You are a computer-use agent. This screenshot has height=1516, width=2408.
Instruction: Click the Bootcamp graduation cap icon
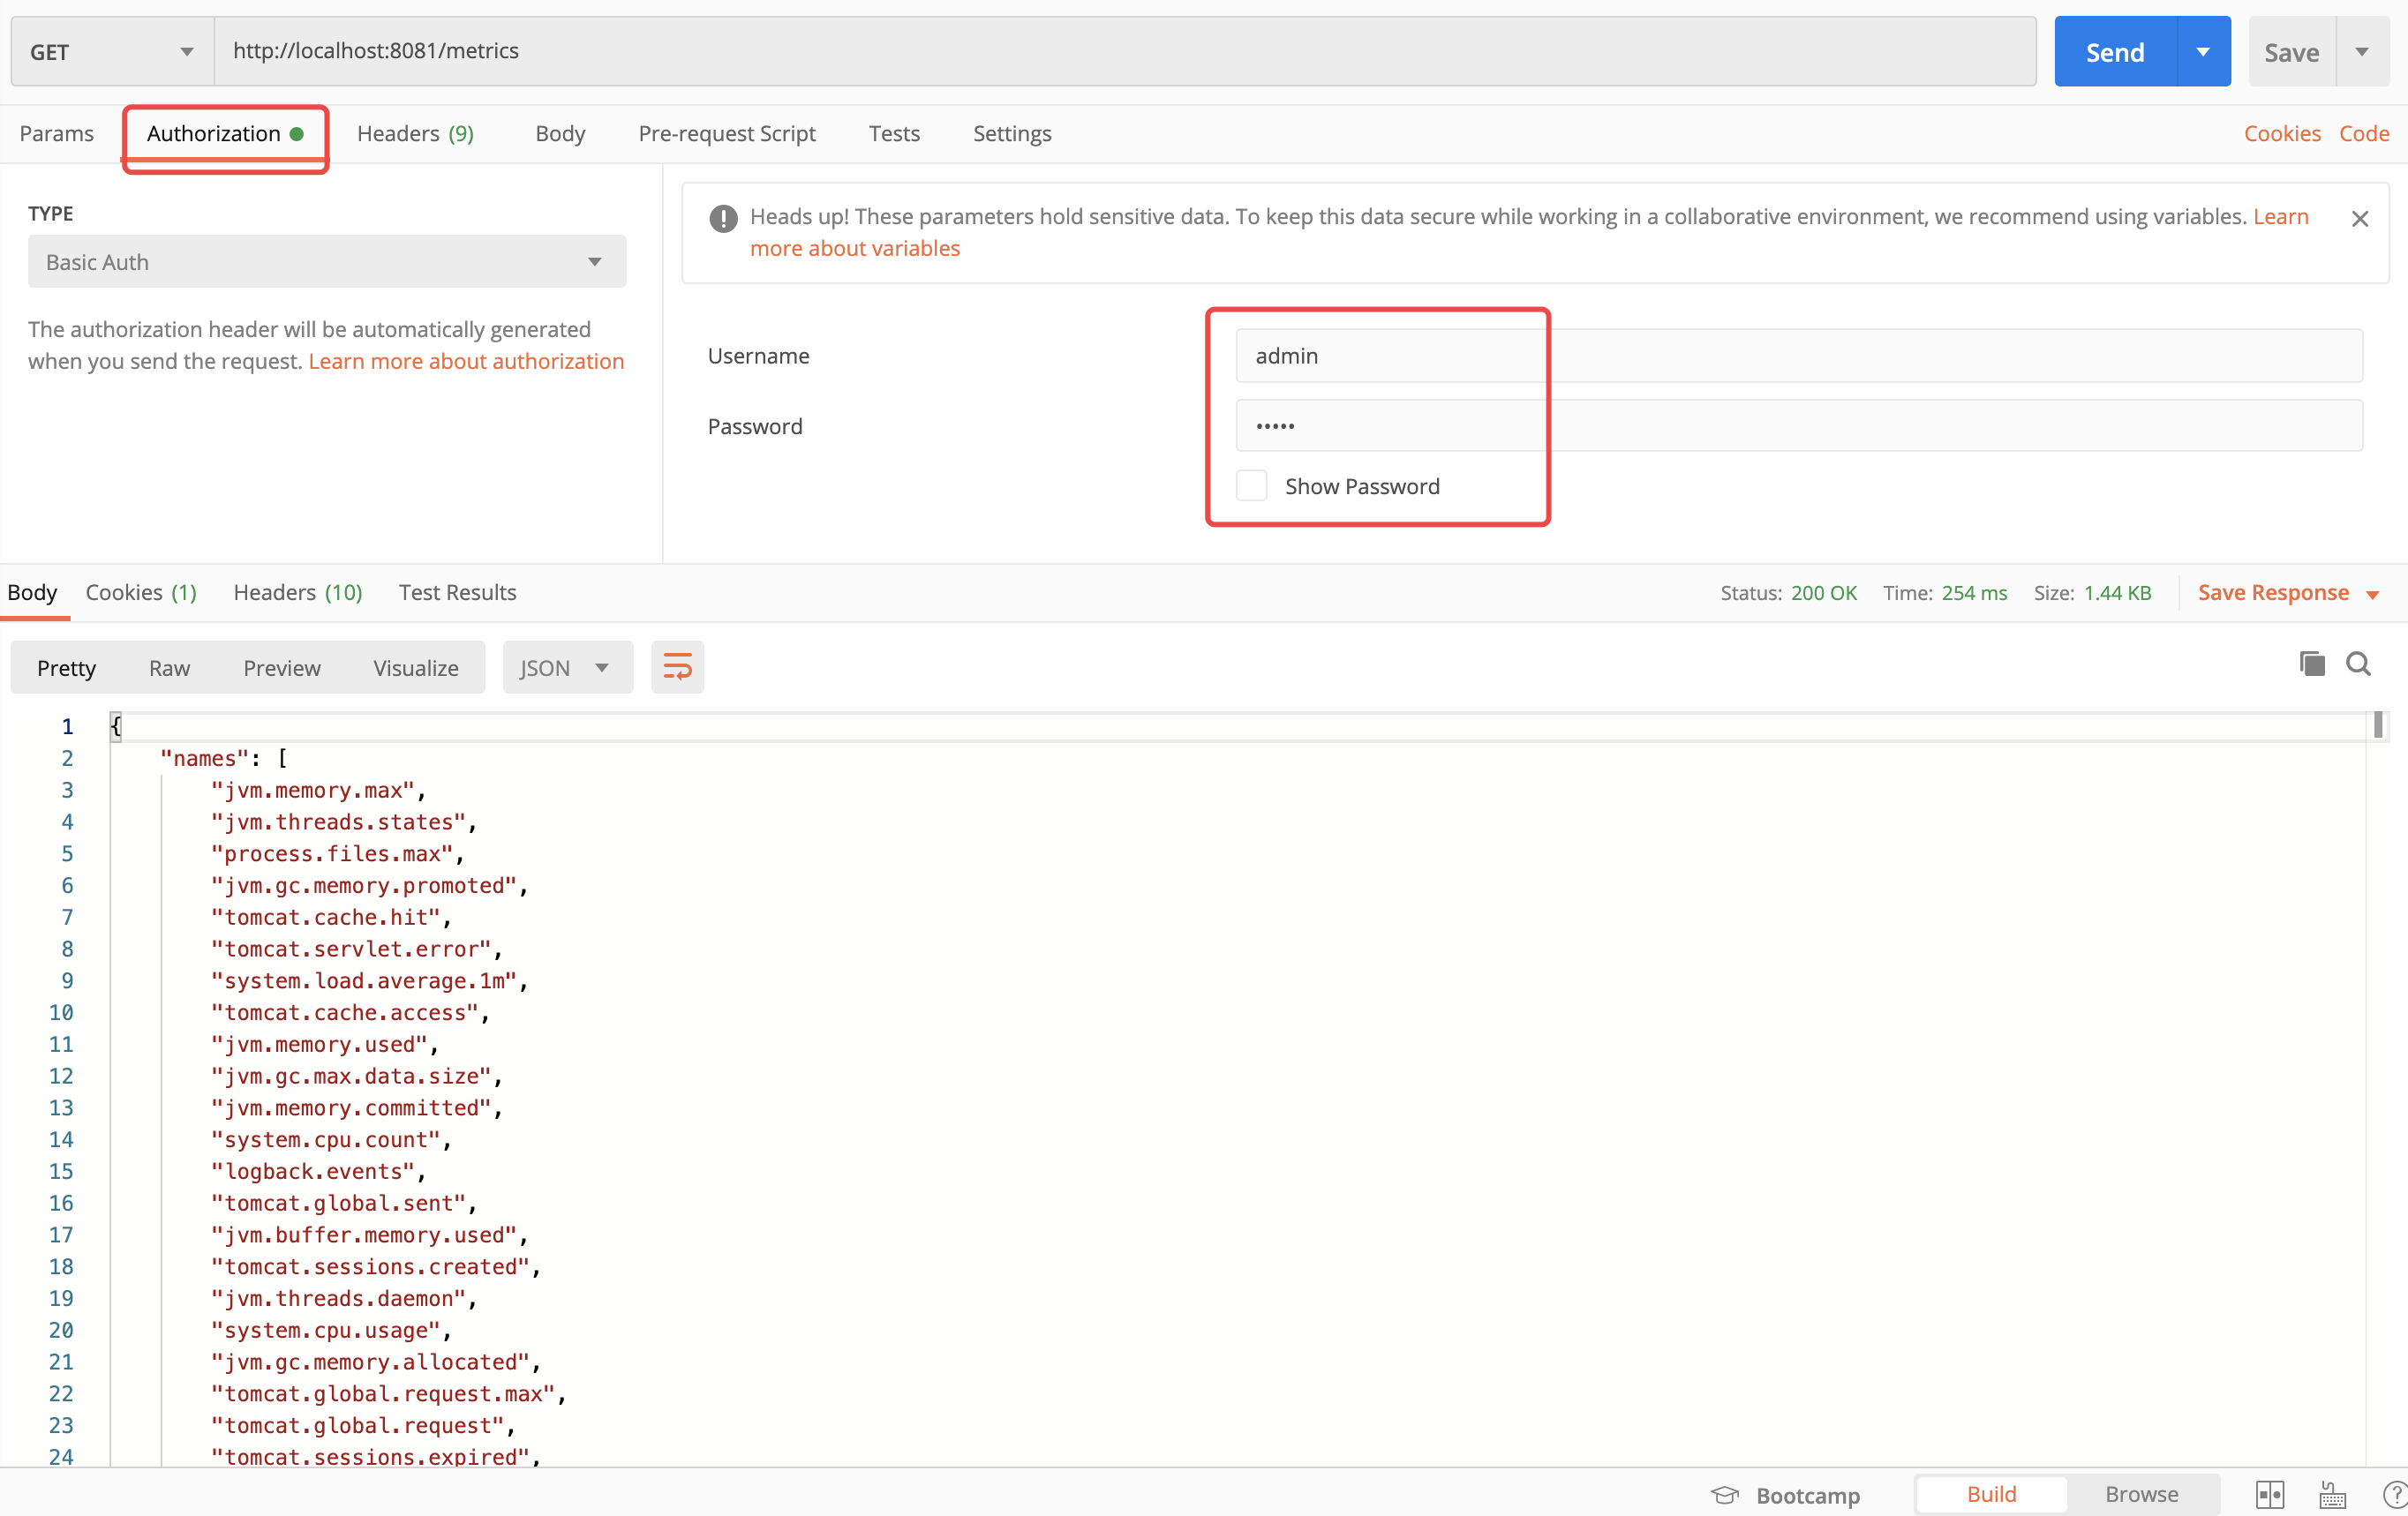coord(1724,1494)
